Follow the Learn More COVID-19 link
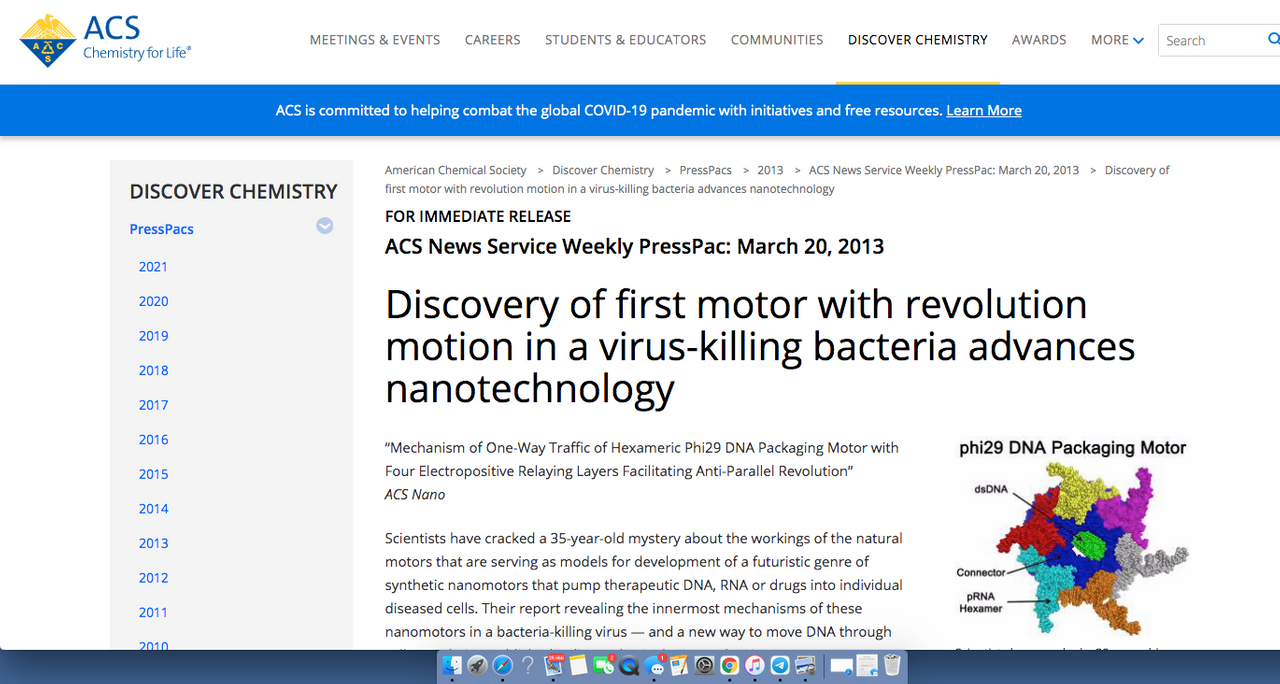Image resolution: width=1280 pixels, height=684 pixels. coord(984,110)
